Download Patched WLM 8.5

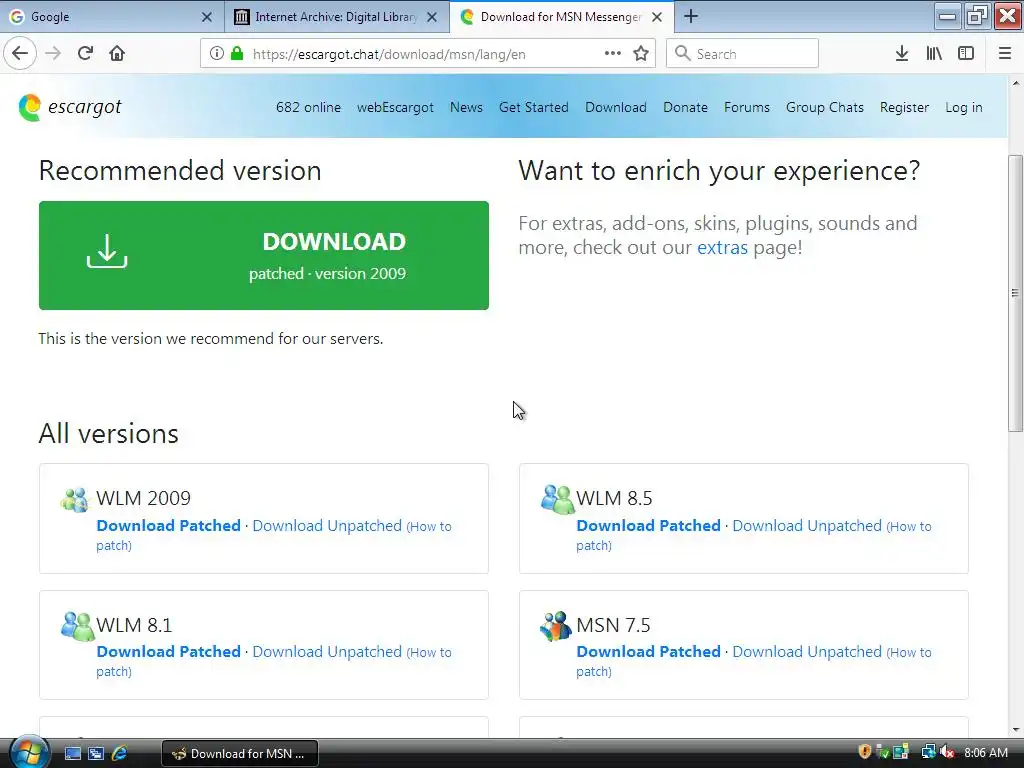click(x=648, y=526)
